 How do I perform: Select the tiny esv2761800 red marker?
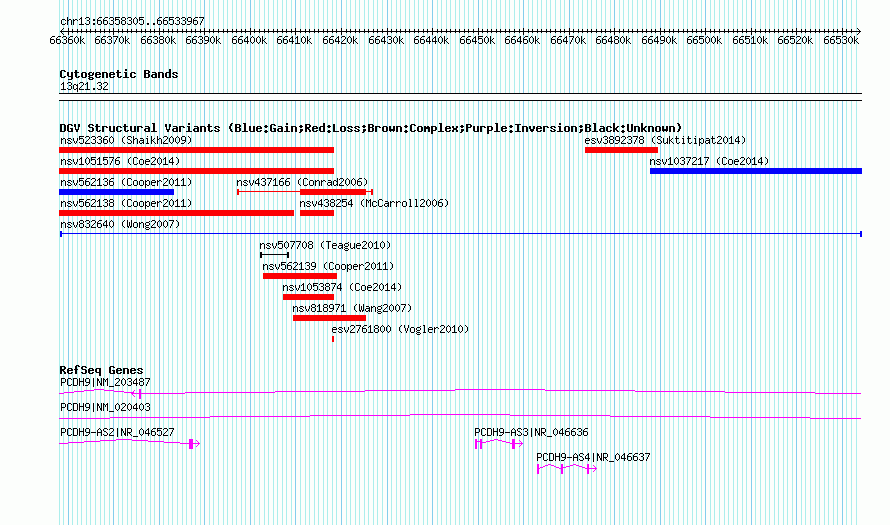coord(333,339)
